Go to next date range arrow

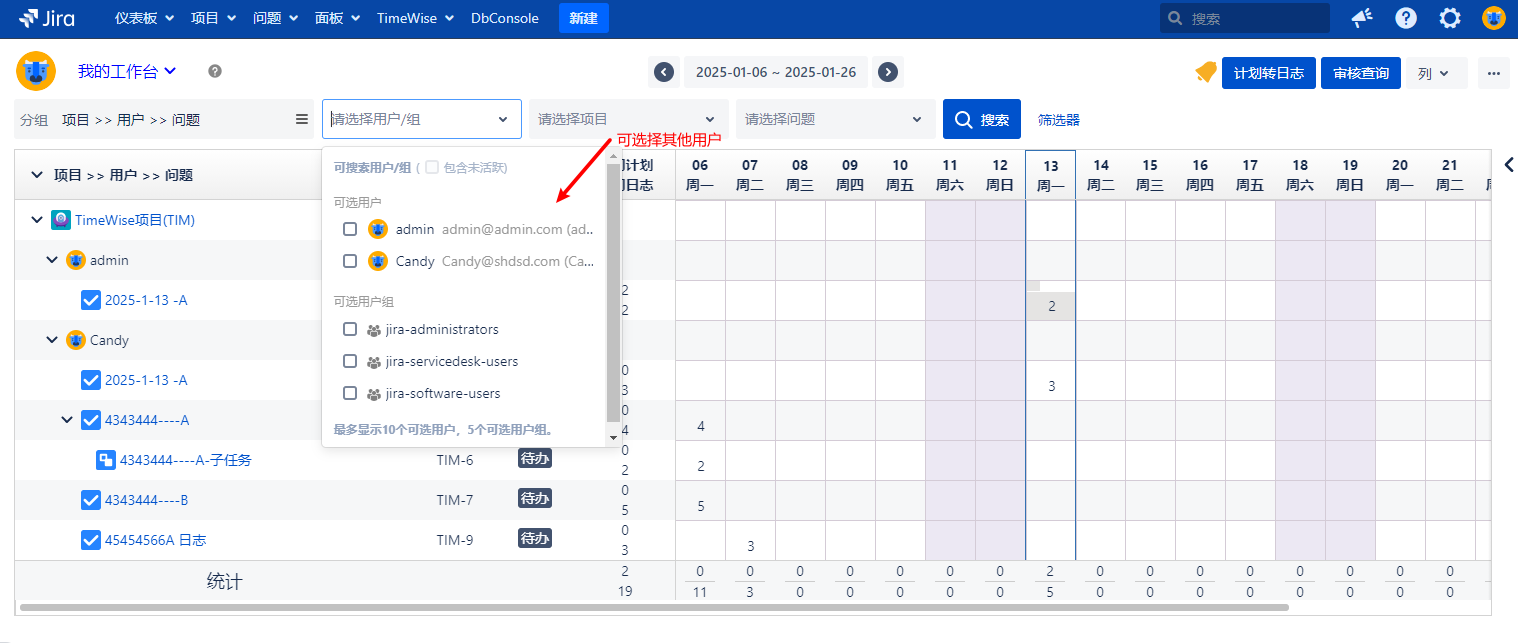(x=886, y=72)
